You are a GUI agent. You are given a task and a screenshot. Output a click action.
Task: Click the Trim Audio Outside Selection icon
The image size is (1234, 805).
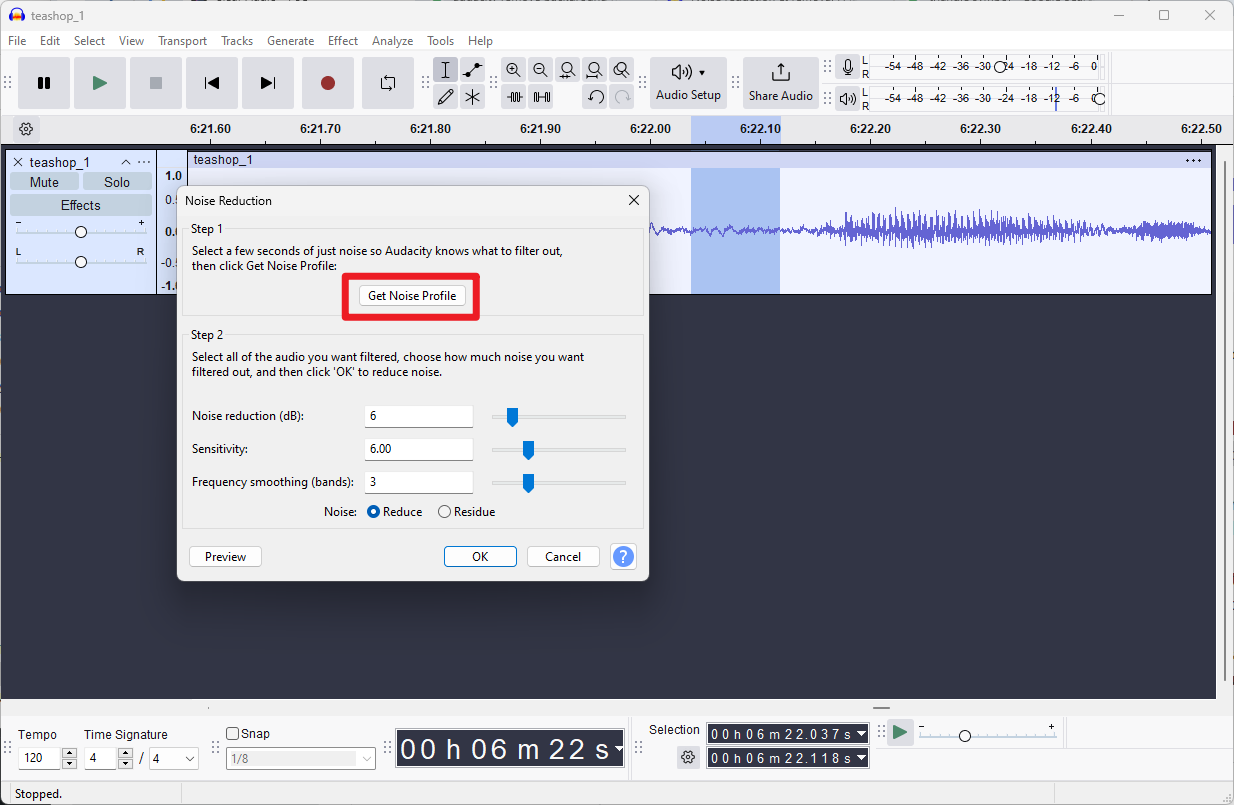pyautogui.click(x=514, y=97)
